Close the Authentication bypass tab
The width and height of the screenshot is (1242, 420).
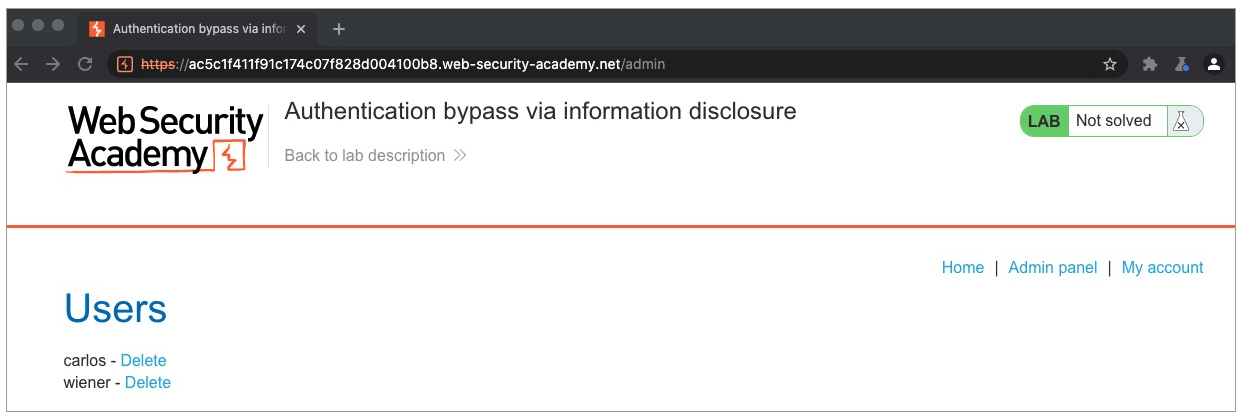(300, 29)
